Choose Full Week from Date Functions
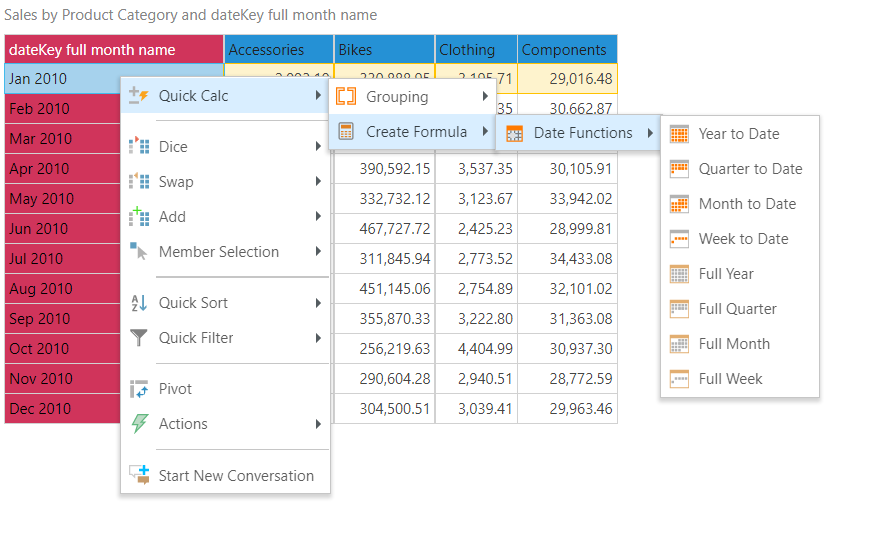 pyautogui.click(x=730, y=379)
